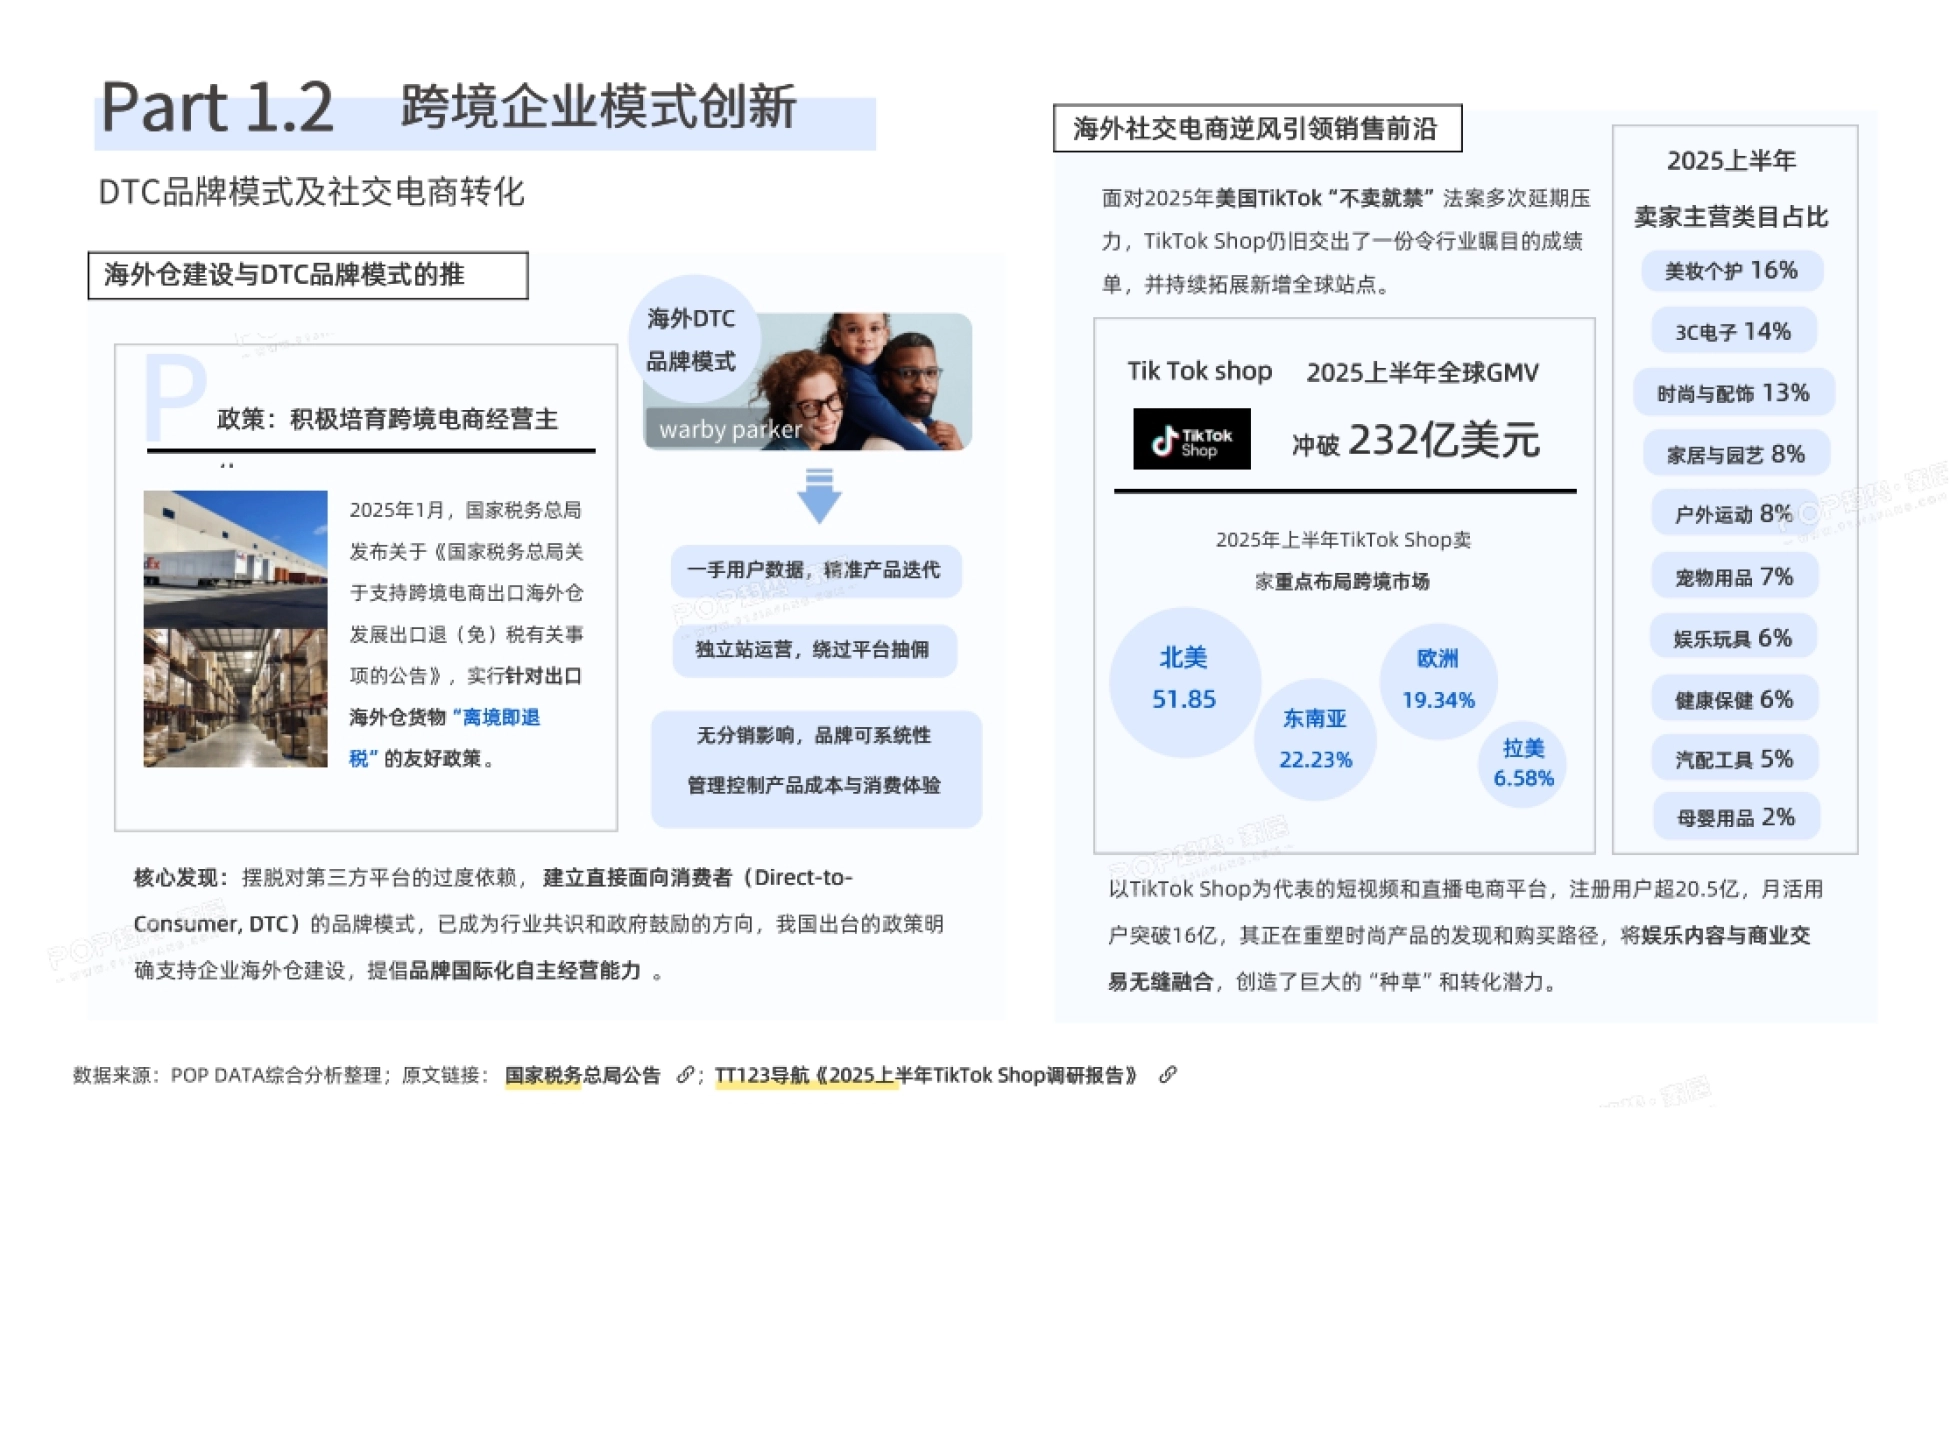Image resolution: width=1950 pixels, height=1442 pixels.
Task: Click the 政策：积极培育跨境电商经营主 heading
Action: click(387, 419)
